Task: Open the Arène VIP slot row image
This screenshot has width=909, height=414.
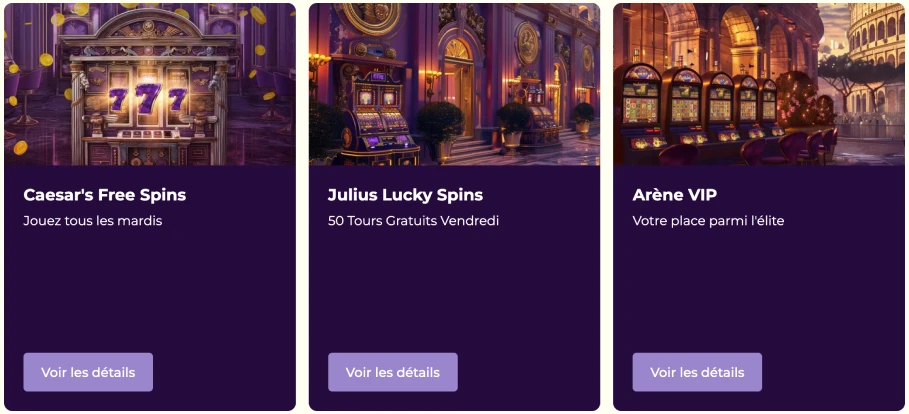Action: click(758, 85)
